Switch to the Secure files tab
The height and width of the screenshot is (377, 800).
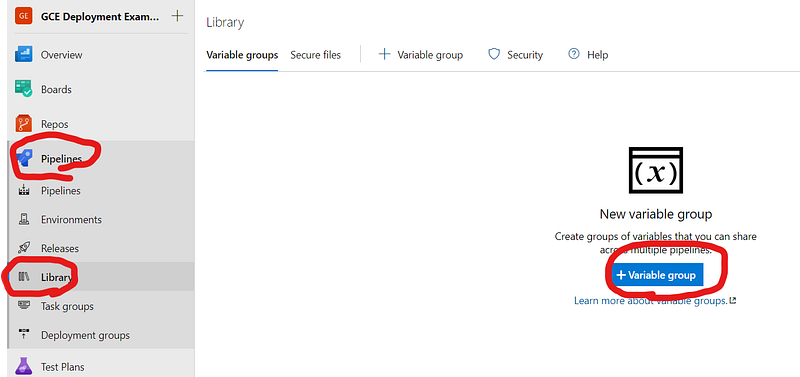315,55
